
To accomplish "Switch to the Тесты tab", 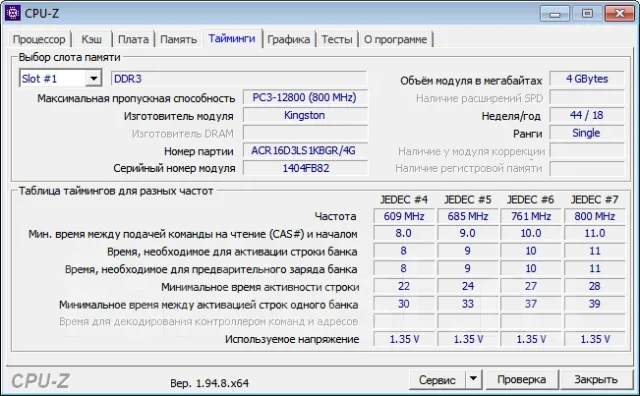I will coord(337,39).
